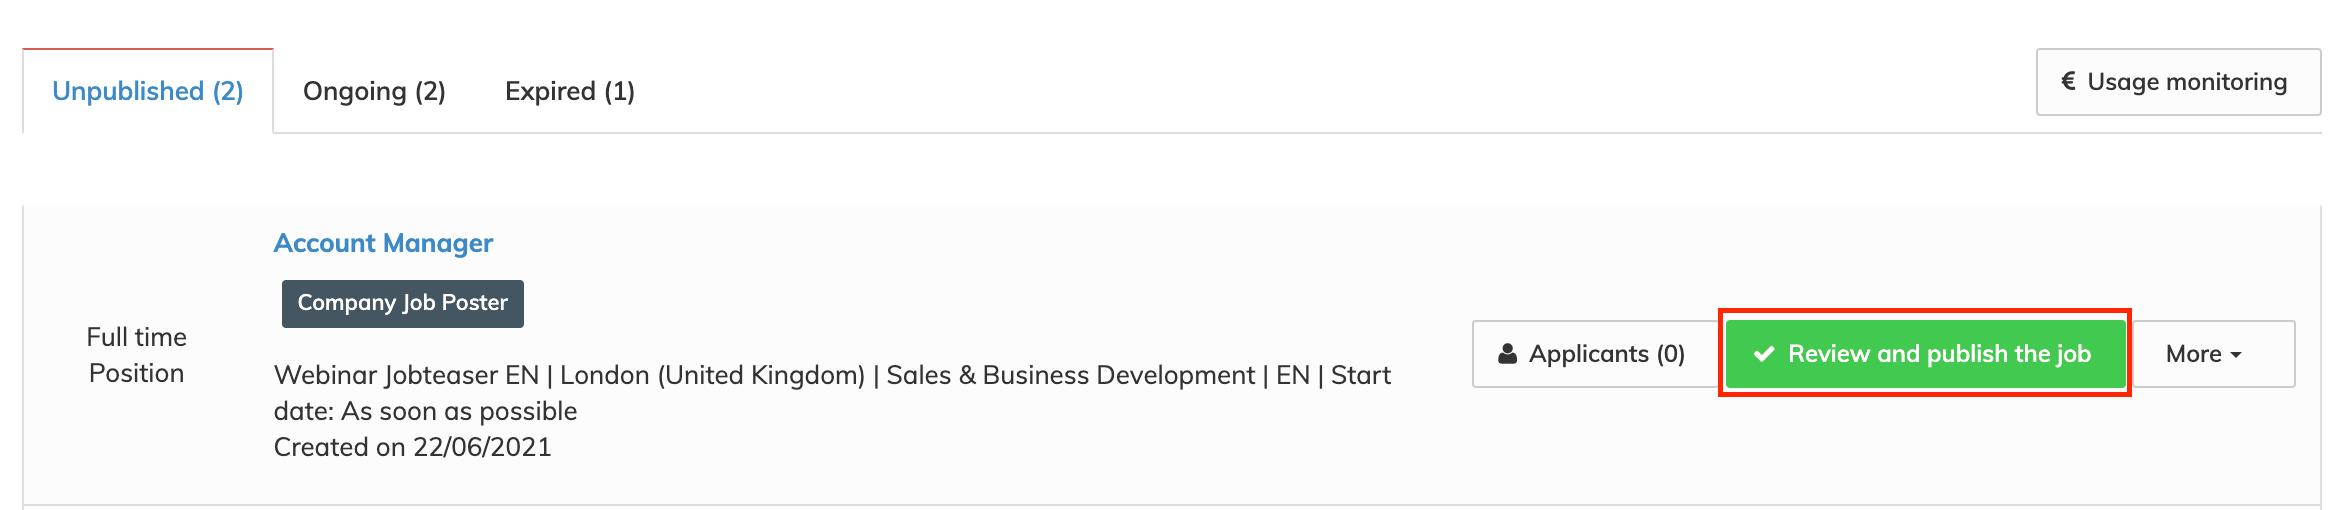Click the caret arrow next to More
2340x510 pixels.
(2236, 355)
